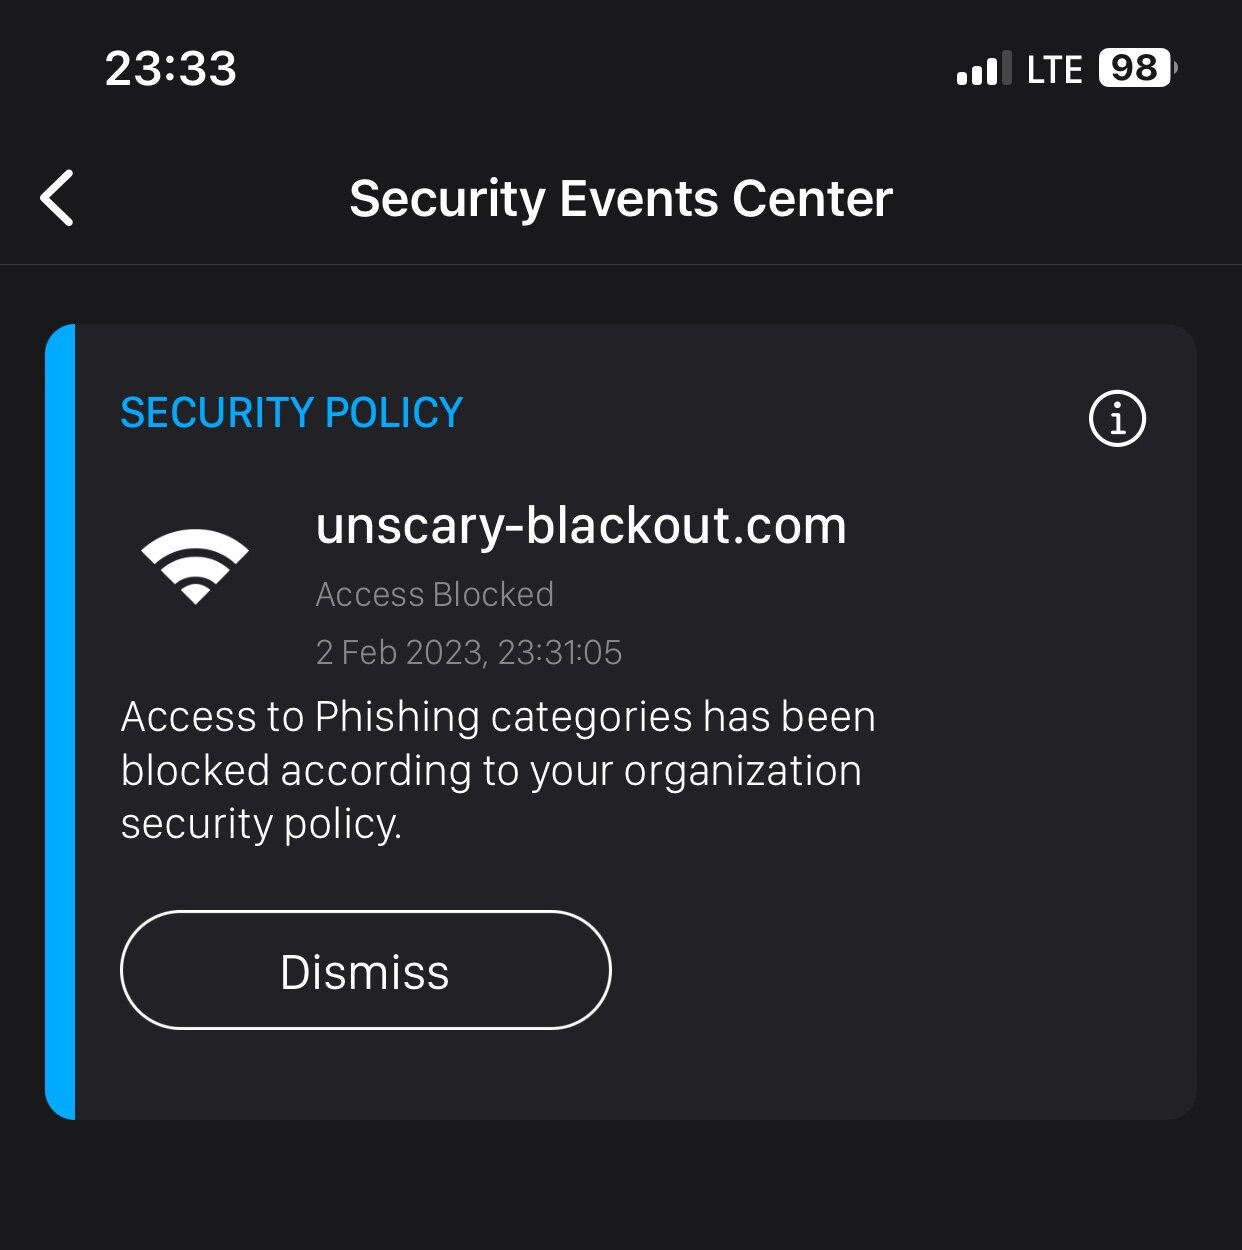1242x1250 pixels.
Task: Tap the Access Blocked status text
Action: click(x=434, y=595)
